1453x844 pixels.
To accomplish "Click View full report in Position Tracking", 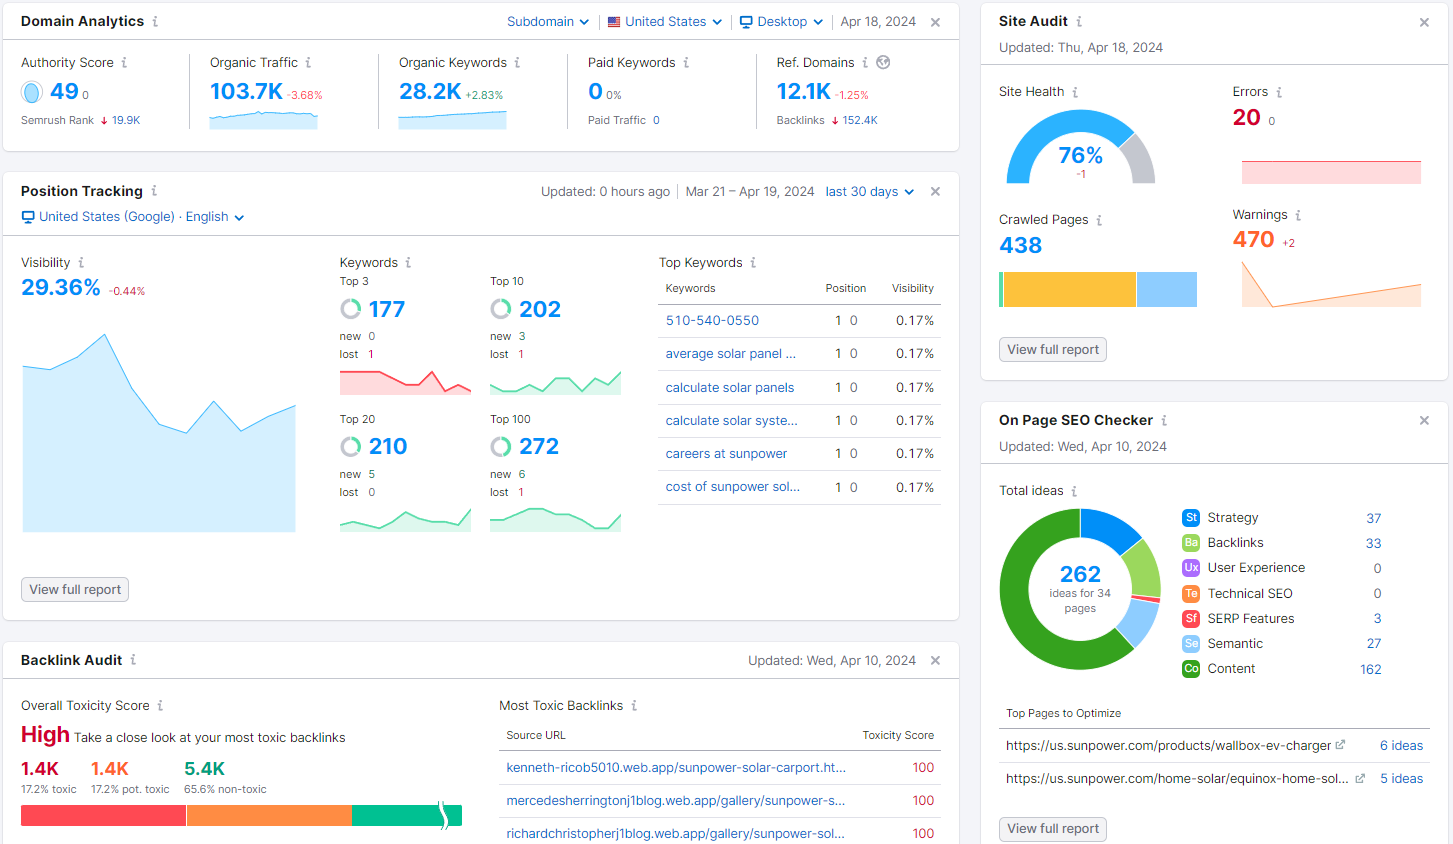I will coord(75,590).
